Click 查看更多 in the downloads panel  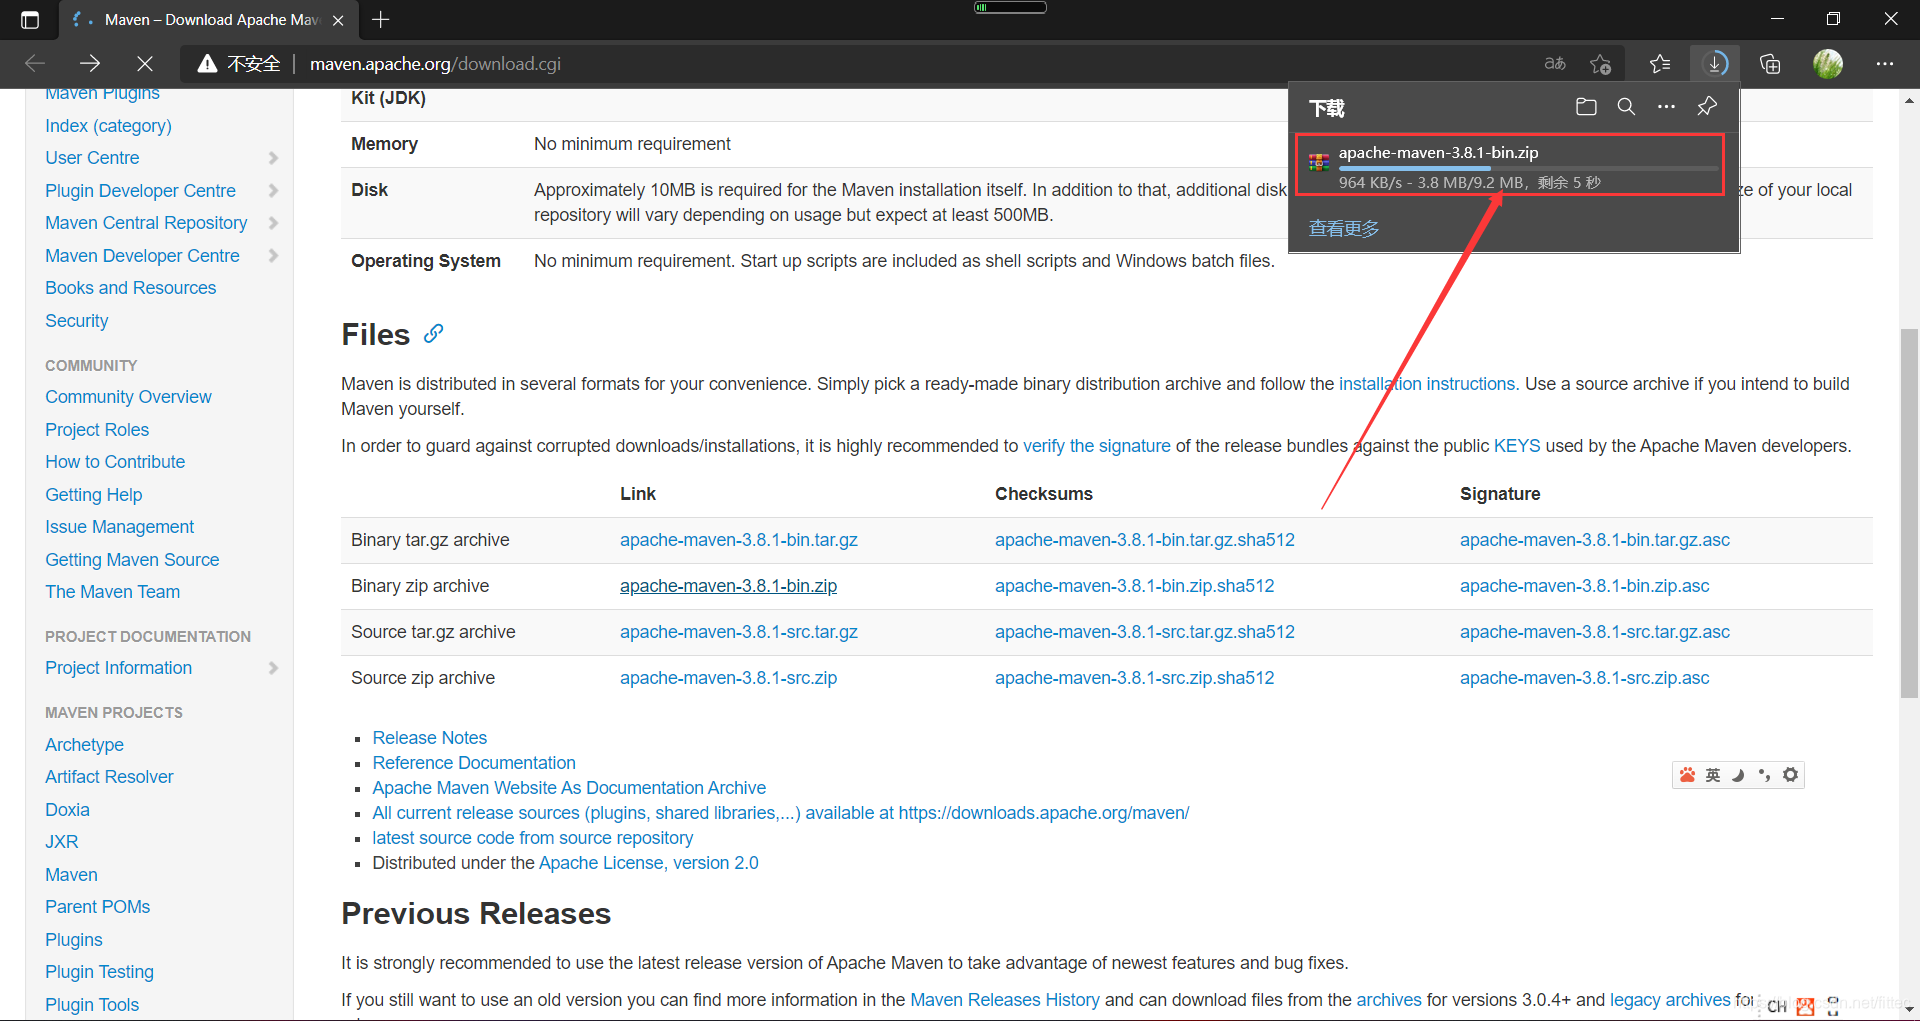point(1344,228)
